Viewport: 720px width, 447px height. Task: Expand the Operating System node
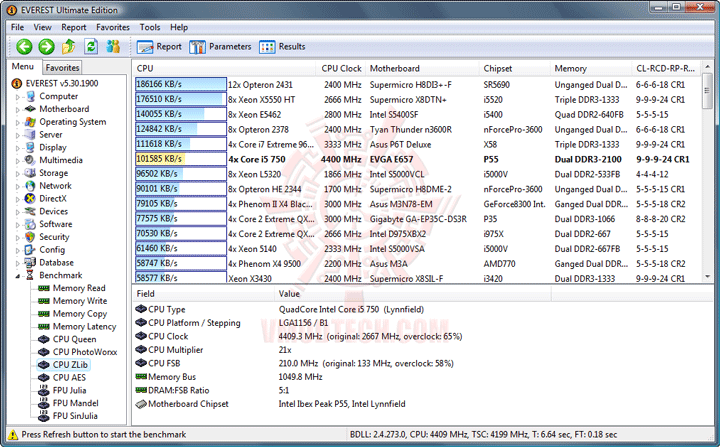coord(18,123)
